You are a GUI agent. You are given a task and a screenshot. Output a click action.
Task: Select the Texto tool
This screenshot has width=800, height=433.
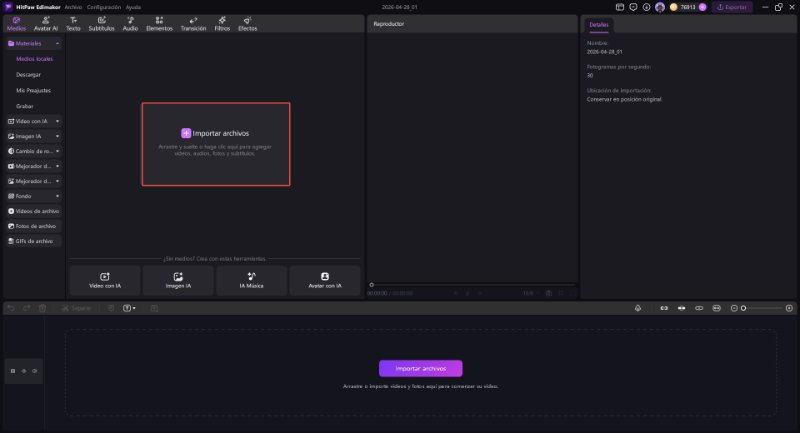tap(73, 24)
